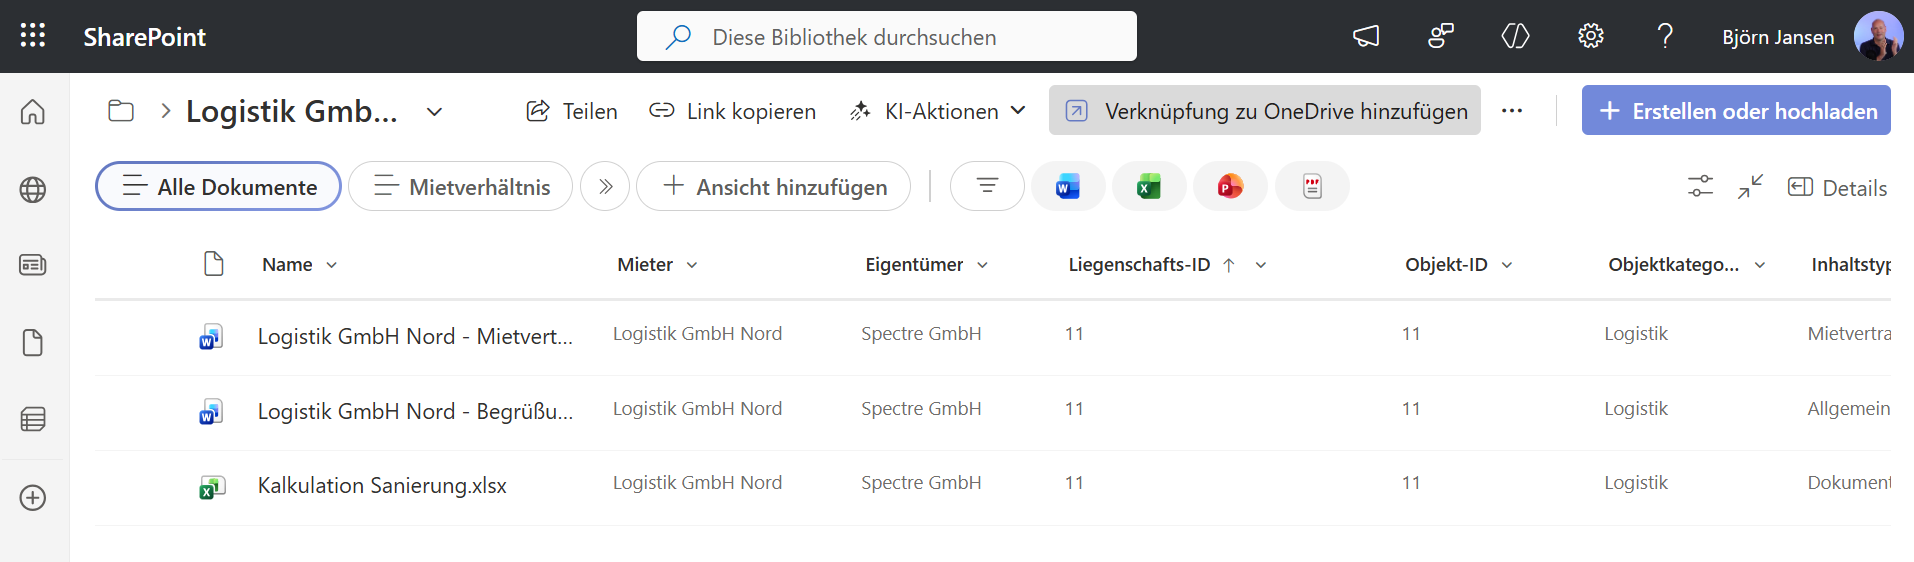Open the app launcher waffle menu

[x=33, y=36]
